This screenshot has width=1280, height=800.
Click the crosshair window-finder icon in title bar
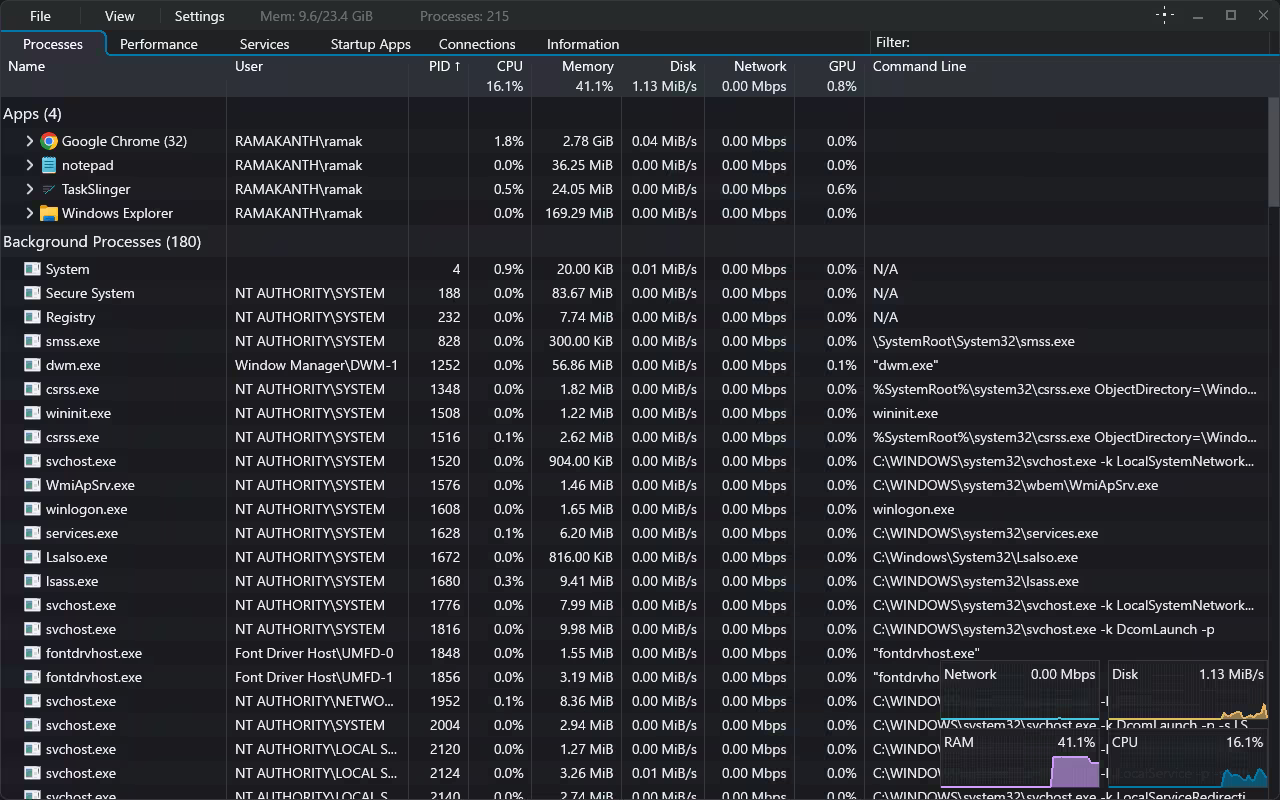click(x=1165, y=15)
